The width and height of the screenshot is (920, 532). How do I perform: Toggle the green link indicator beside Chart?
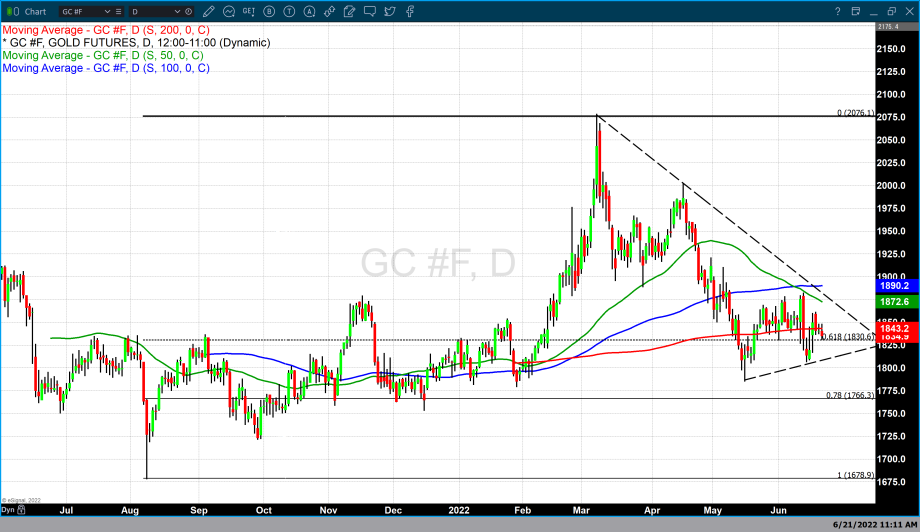[x=10, y=11]
